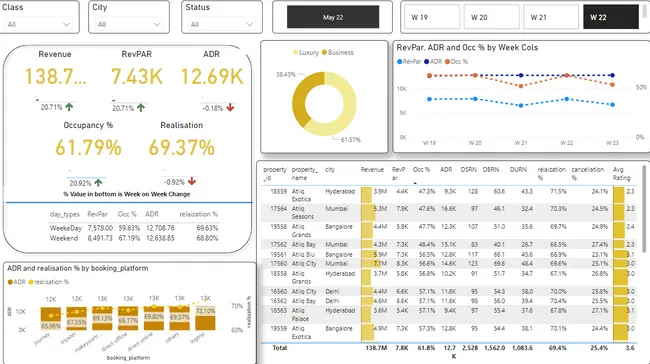Click the 69.37% Realisation KPI value
Viewport: 650px width, 364px height.
point(182,148)
